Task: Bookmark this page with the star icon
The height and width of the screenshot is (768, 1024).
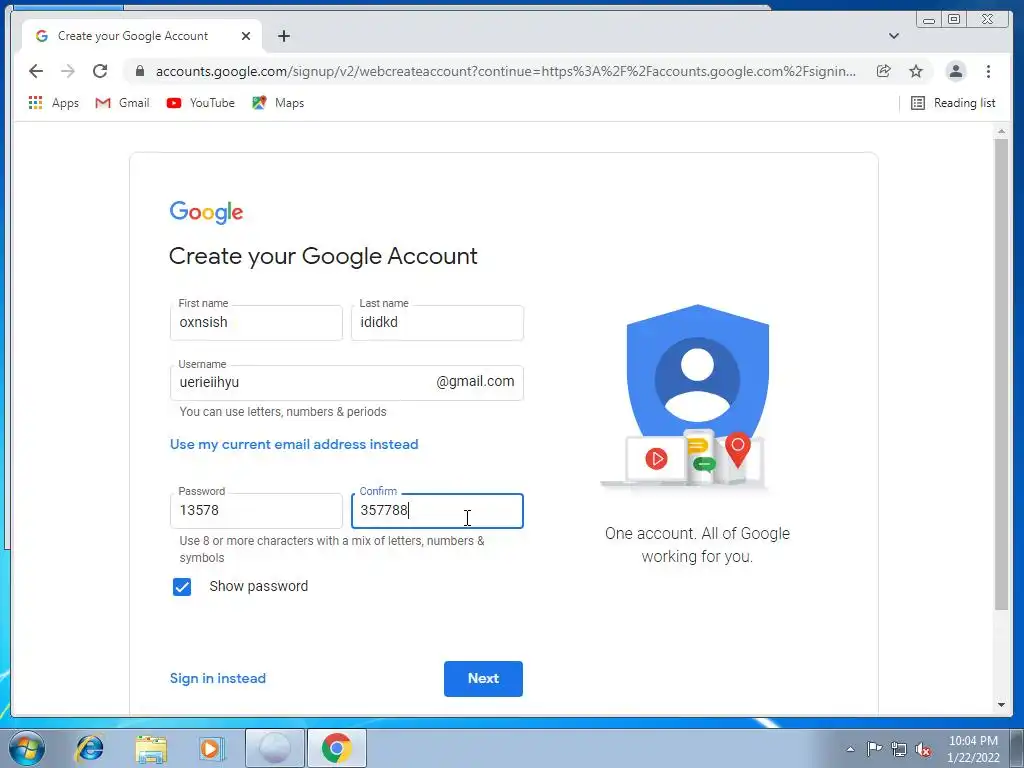Action: (916, 71)
